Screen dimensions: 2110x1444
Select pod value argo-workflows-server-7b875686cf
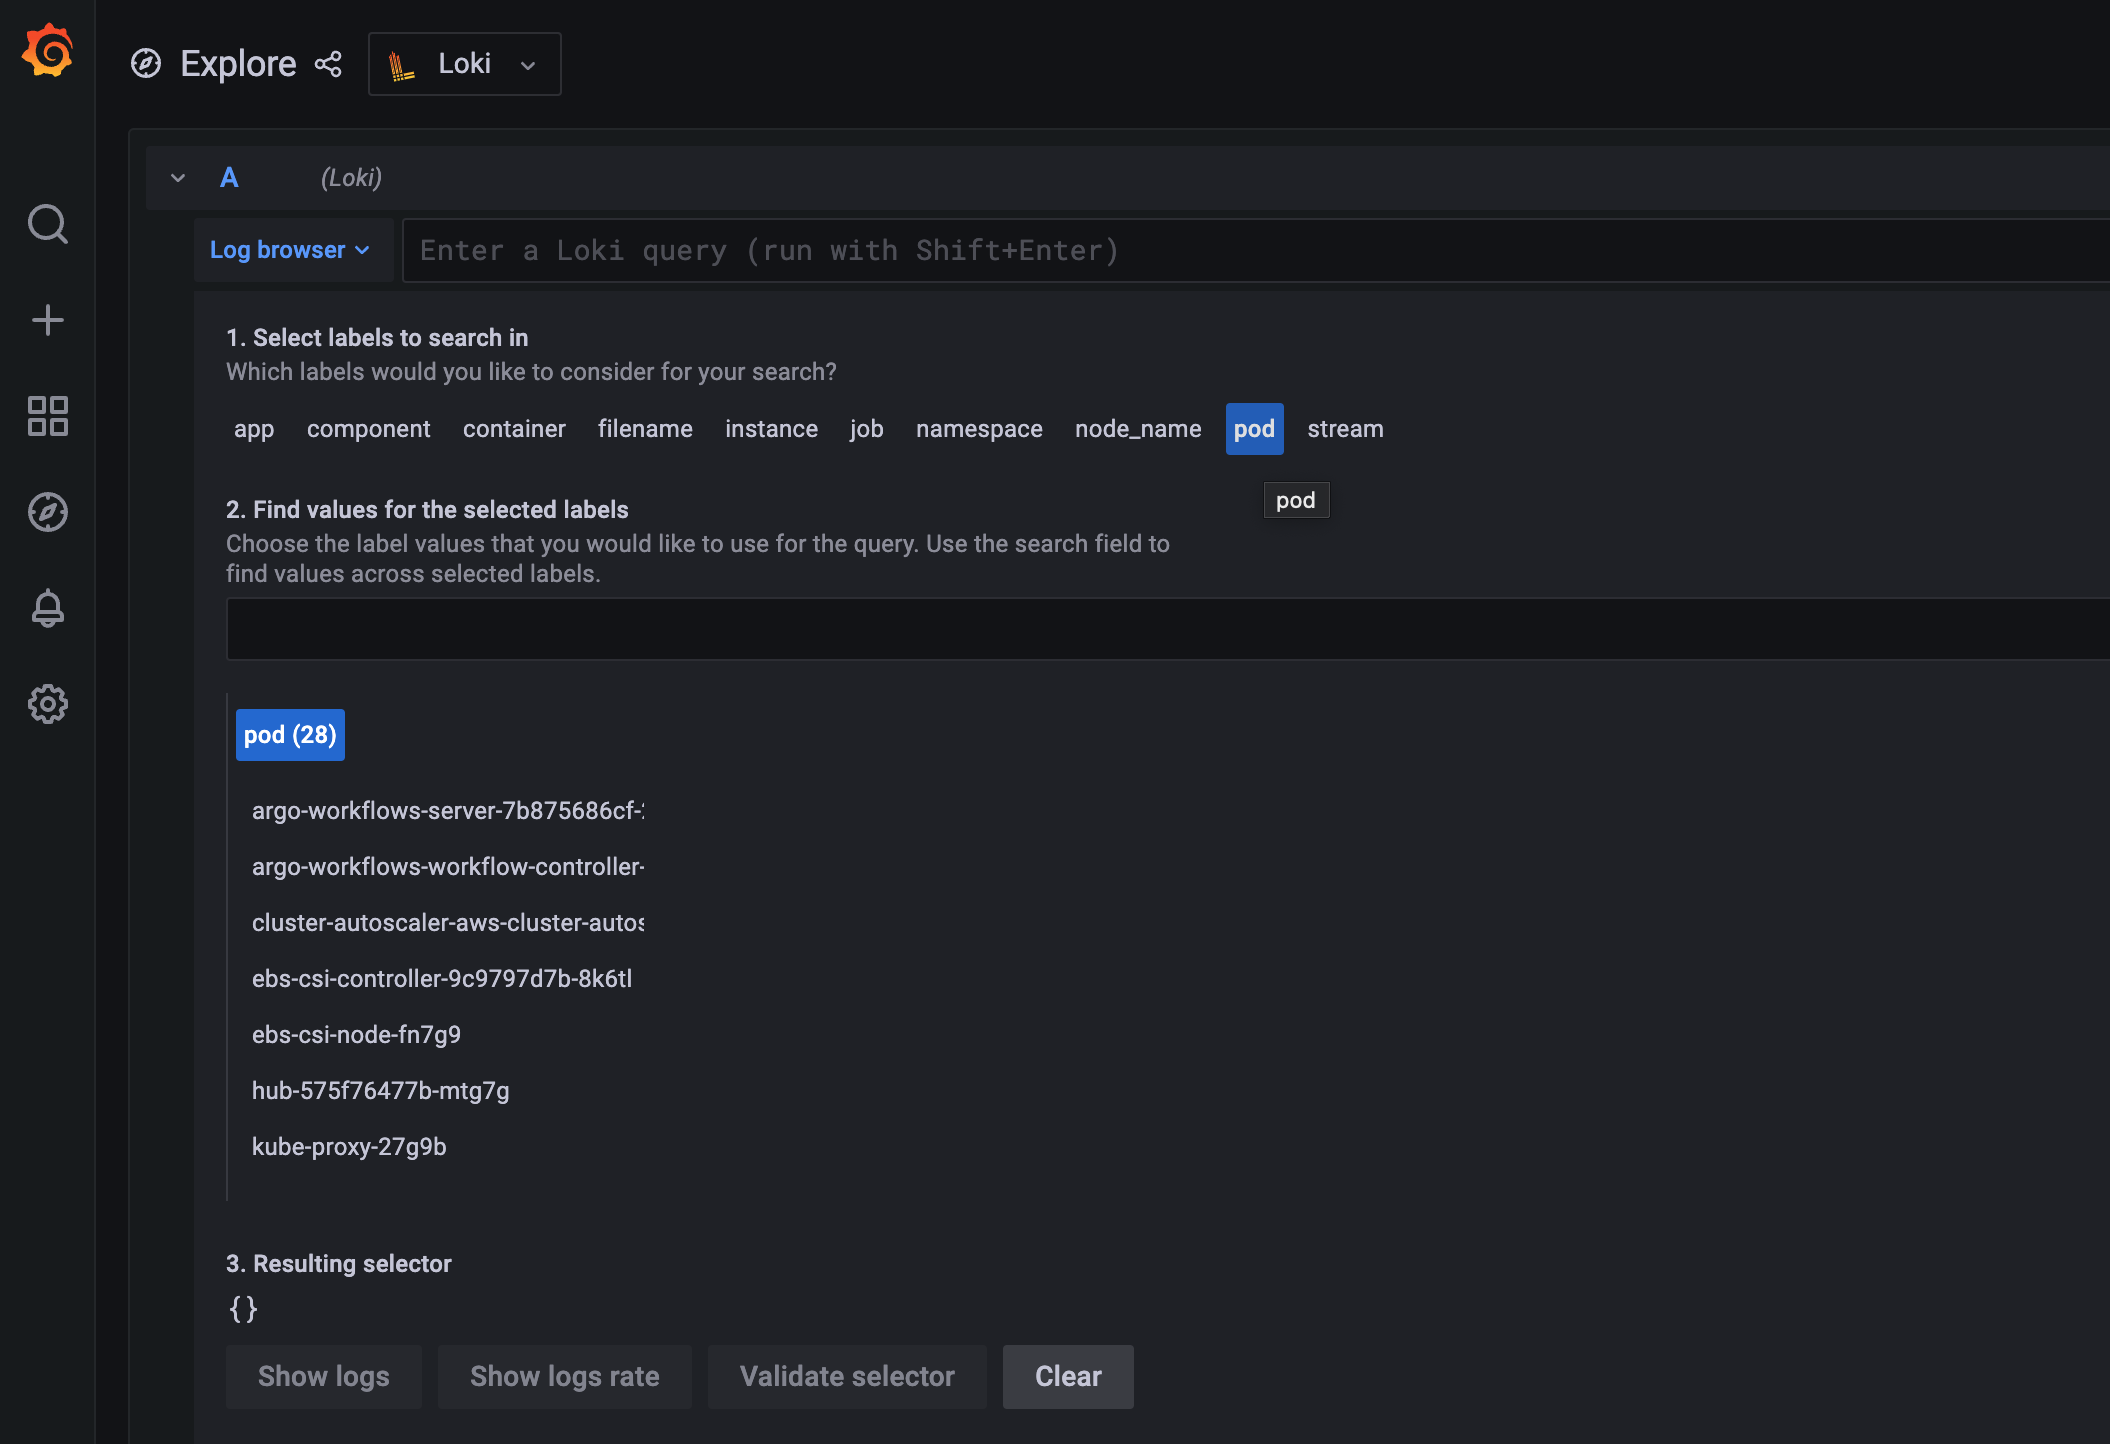[447, 811]
